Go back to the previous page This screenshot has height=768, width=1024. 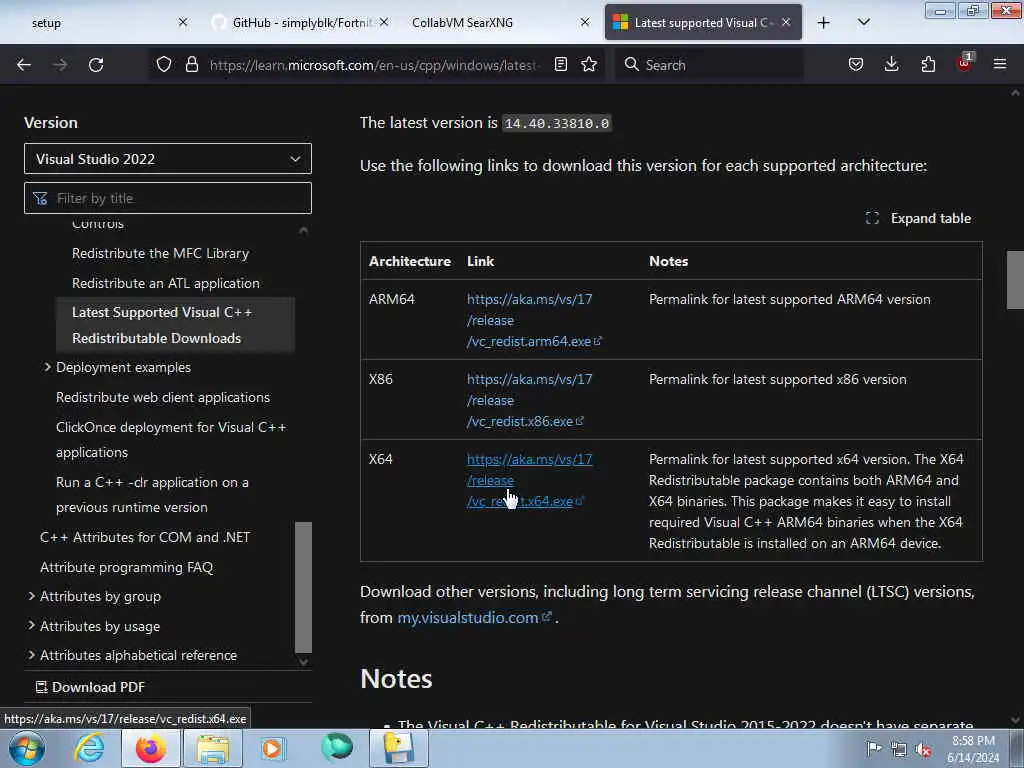tap(24, 65)
